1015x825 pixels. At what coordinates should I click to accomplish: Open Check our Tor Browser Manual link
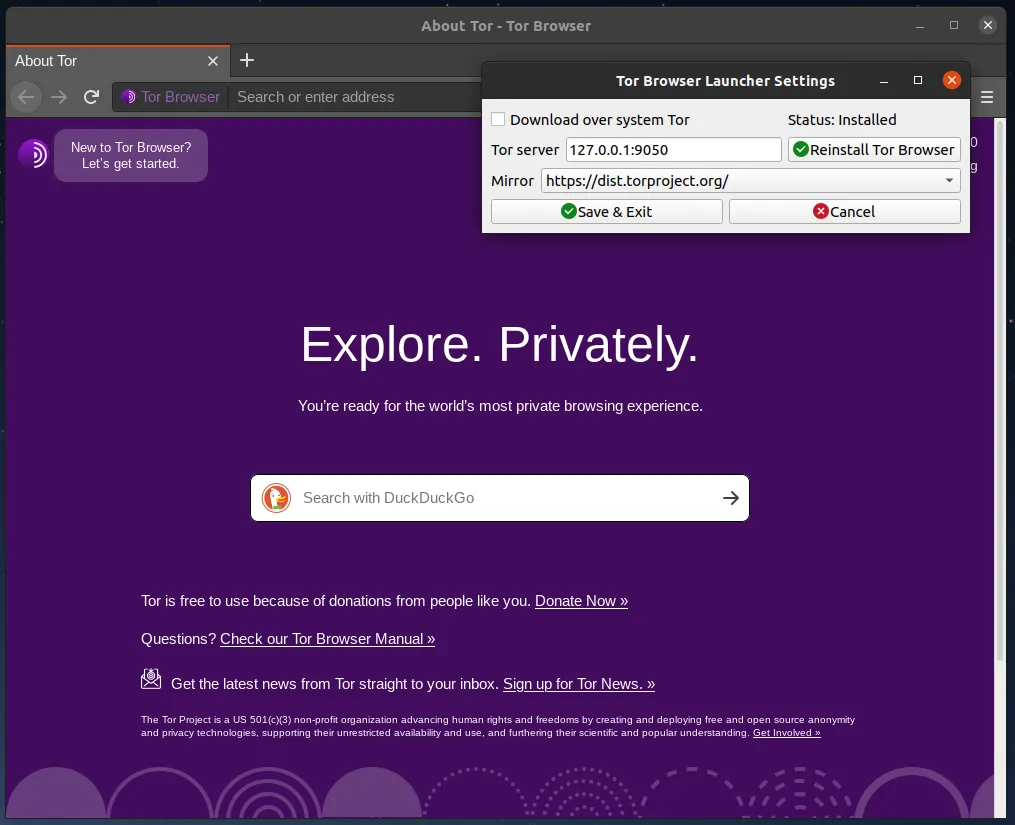click(327, 639)
